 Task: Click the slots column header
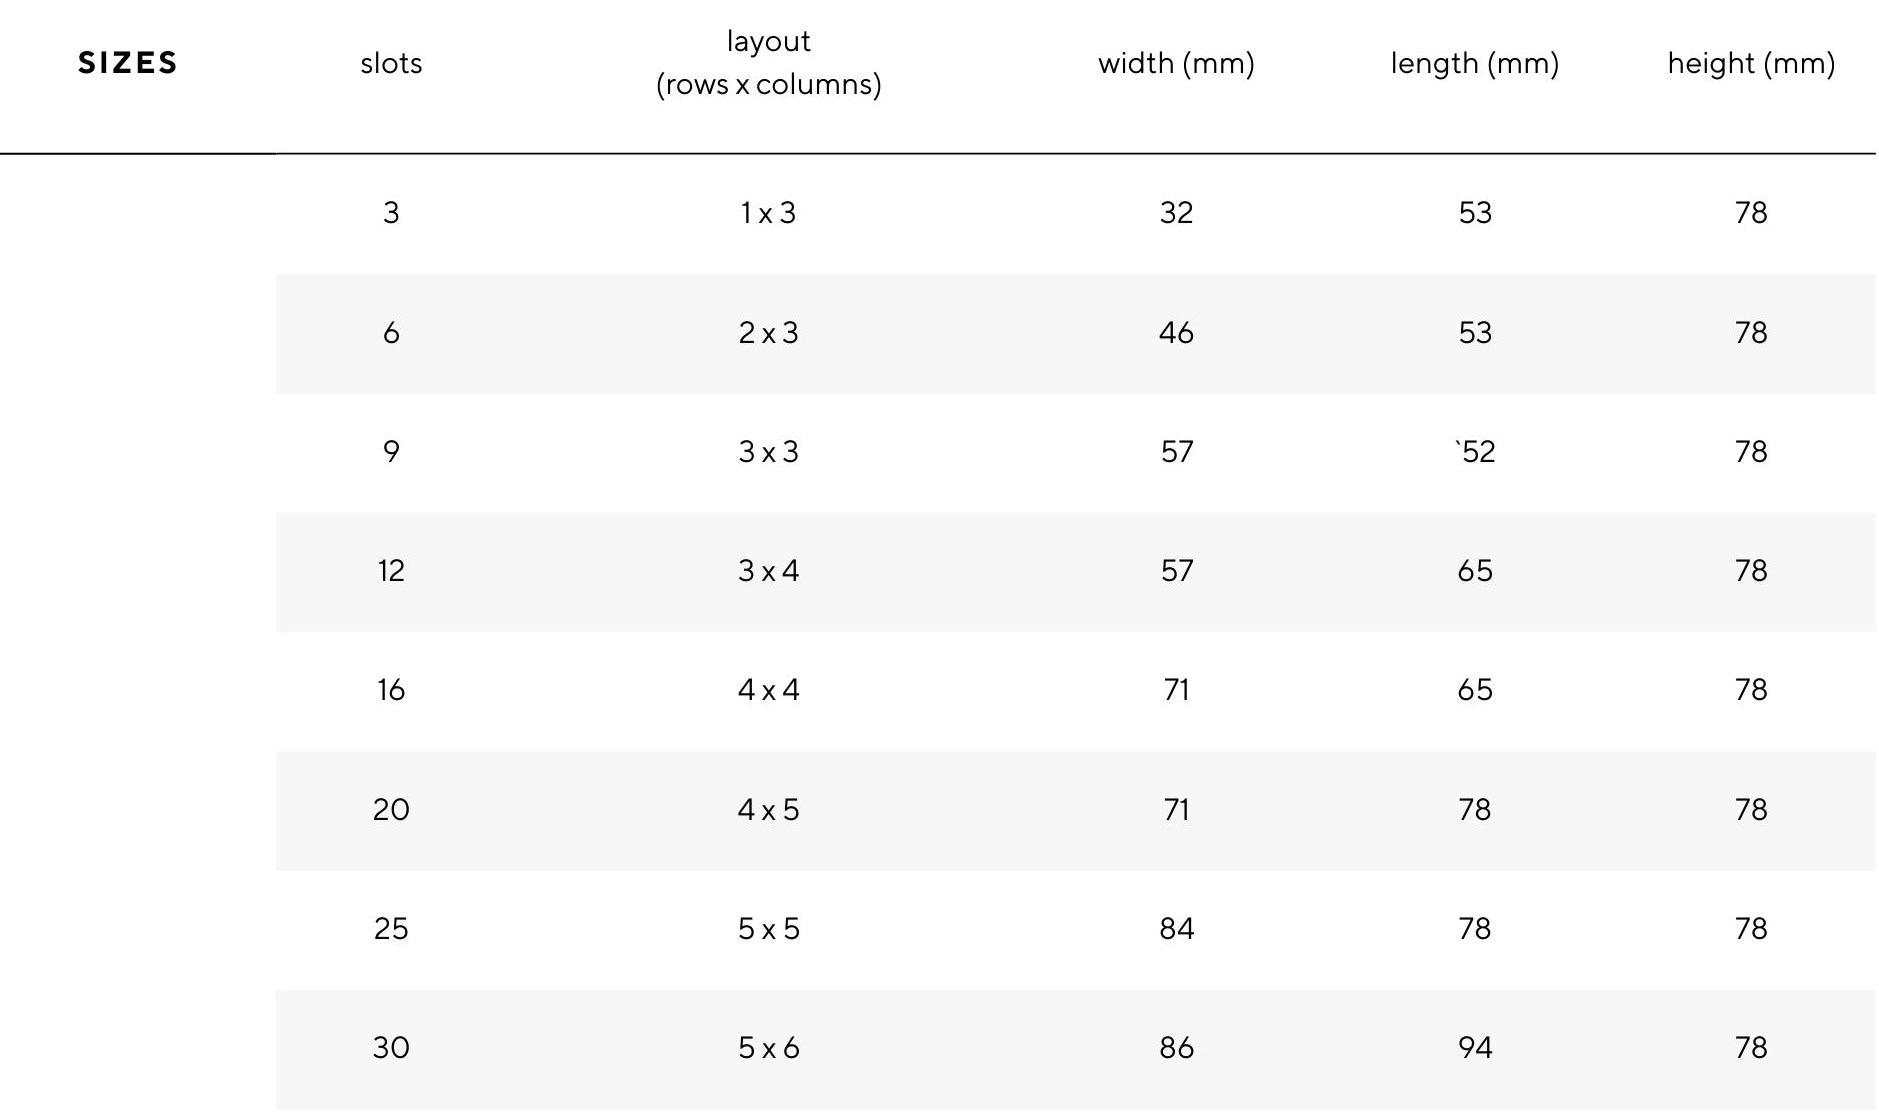click(391, 63)
